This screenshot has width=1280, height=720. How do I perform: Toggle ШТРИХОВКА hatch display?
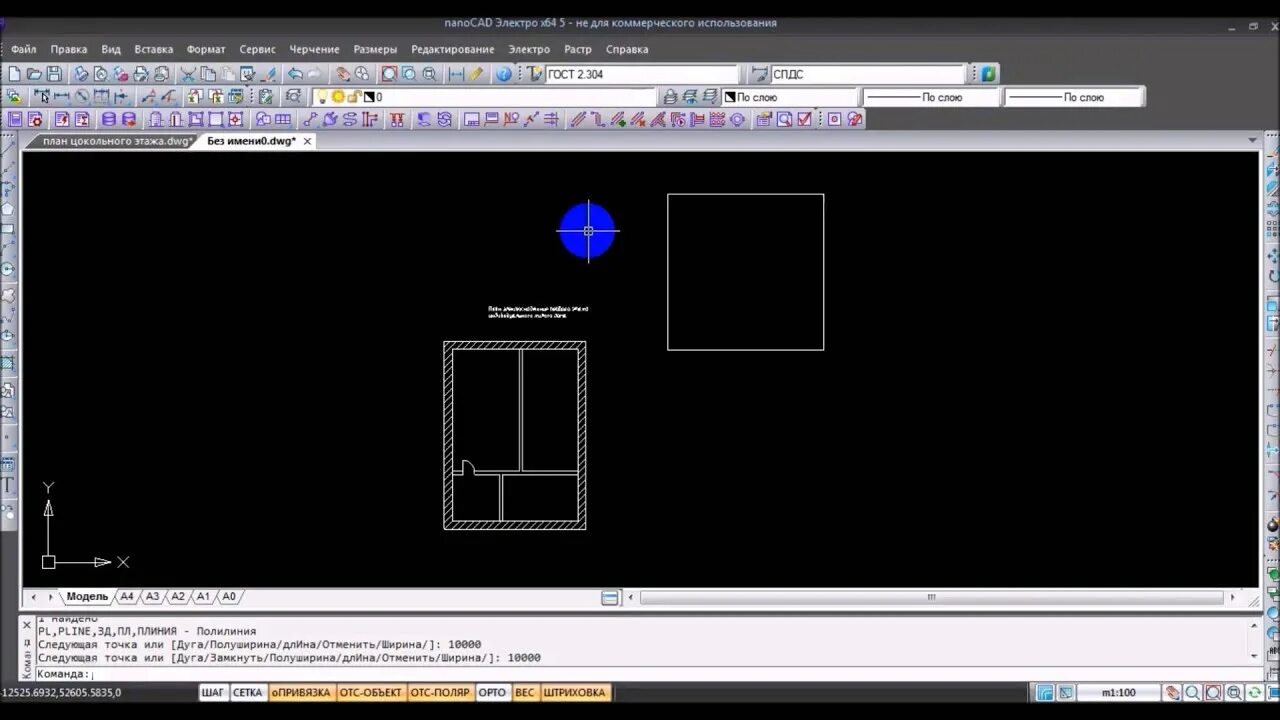(x=575, y=692)
